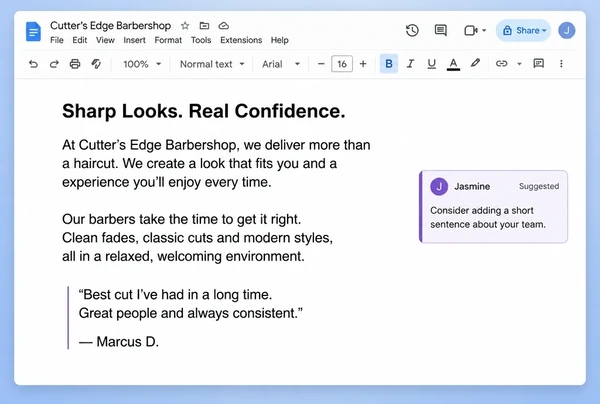Click the quote Best cut I've had

click(x=191, y=304)
